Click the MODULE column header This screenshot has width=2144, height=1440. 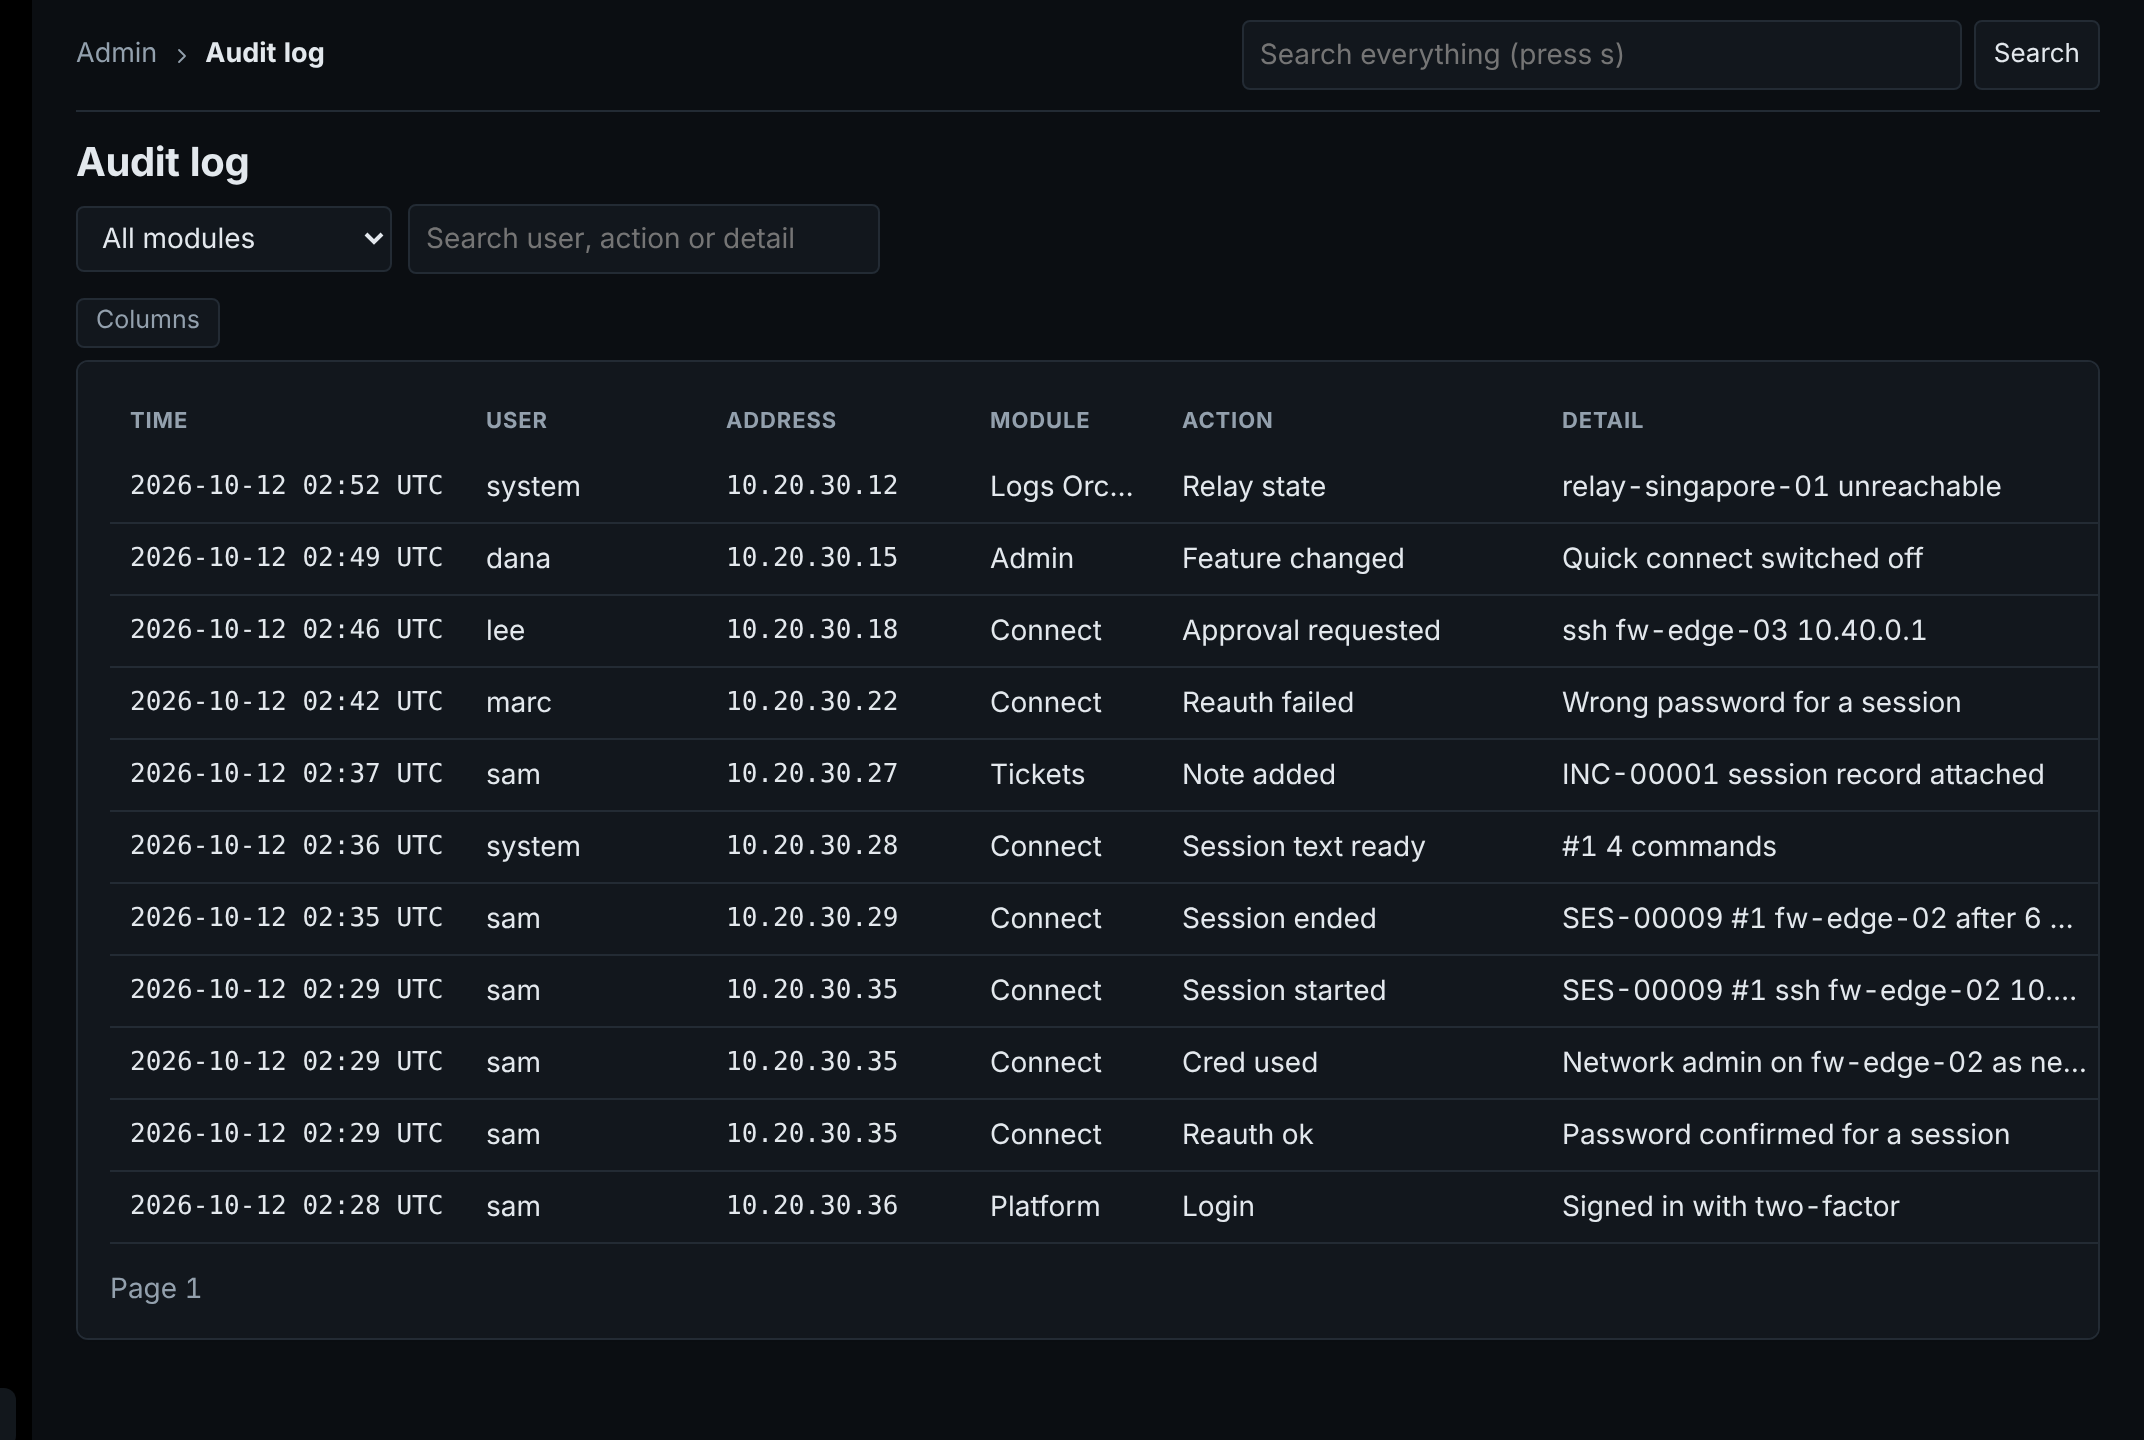coord(1040,420)
